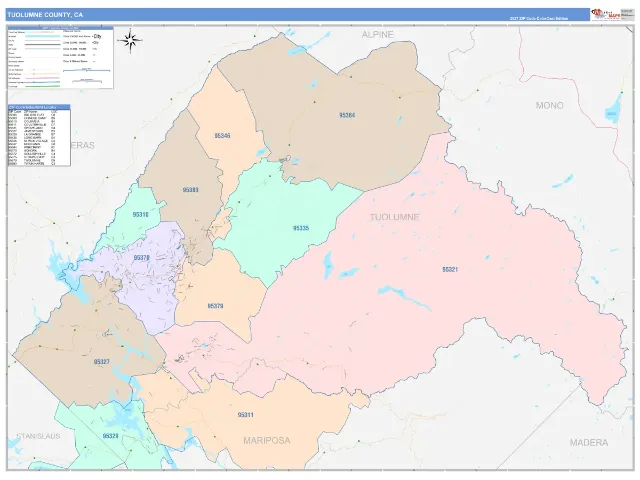The height and width of the screenshot is (480, 640).
Task: Click the TUOLUMNE county name label
Action: tap(394, 217)
